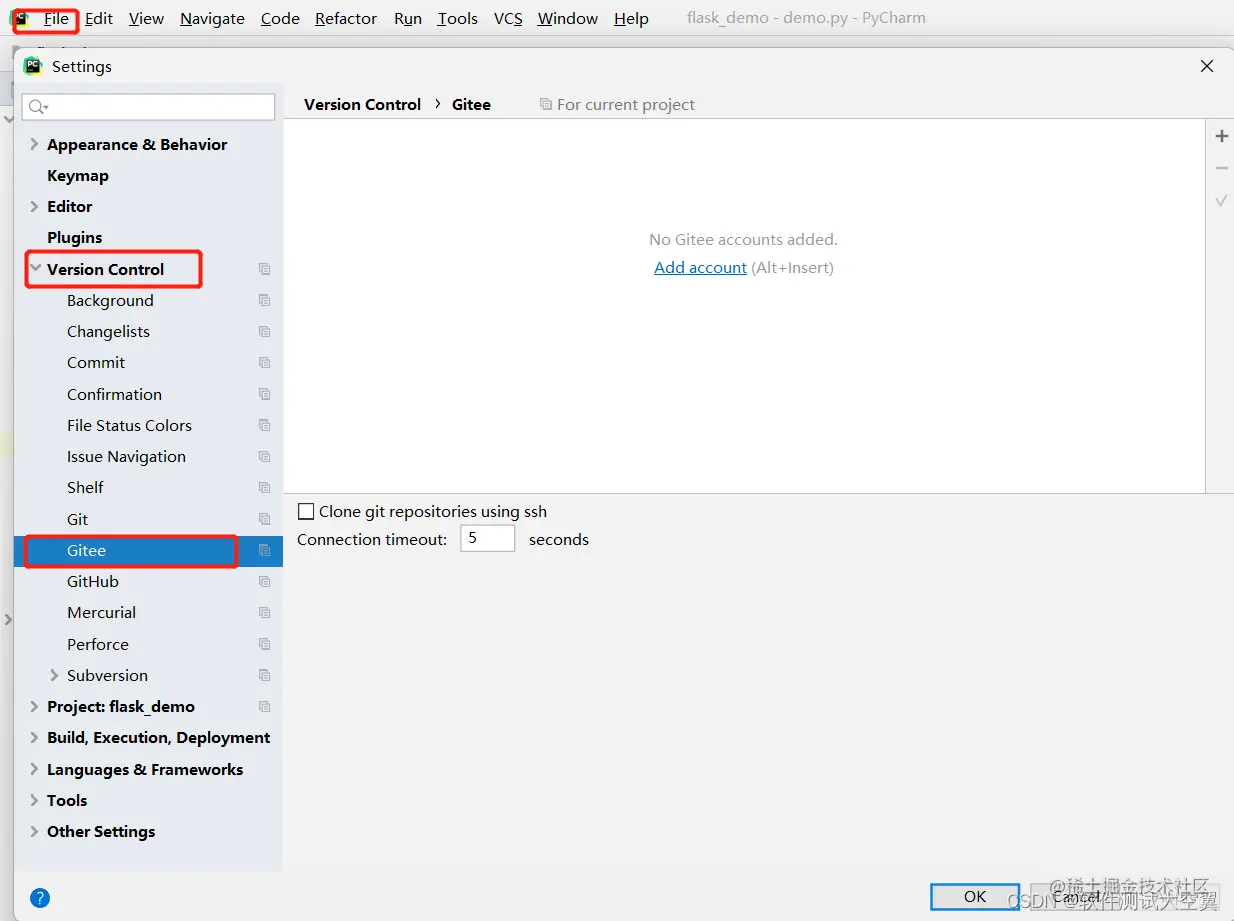The width and height of the screenshot is (1234, 921).
Task: Click the Connection timeout value field
Action: 487,539
